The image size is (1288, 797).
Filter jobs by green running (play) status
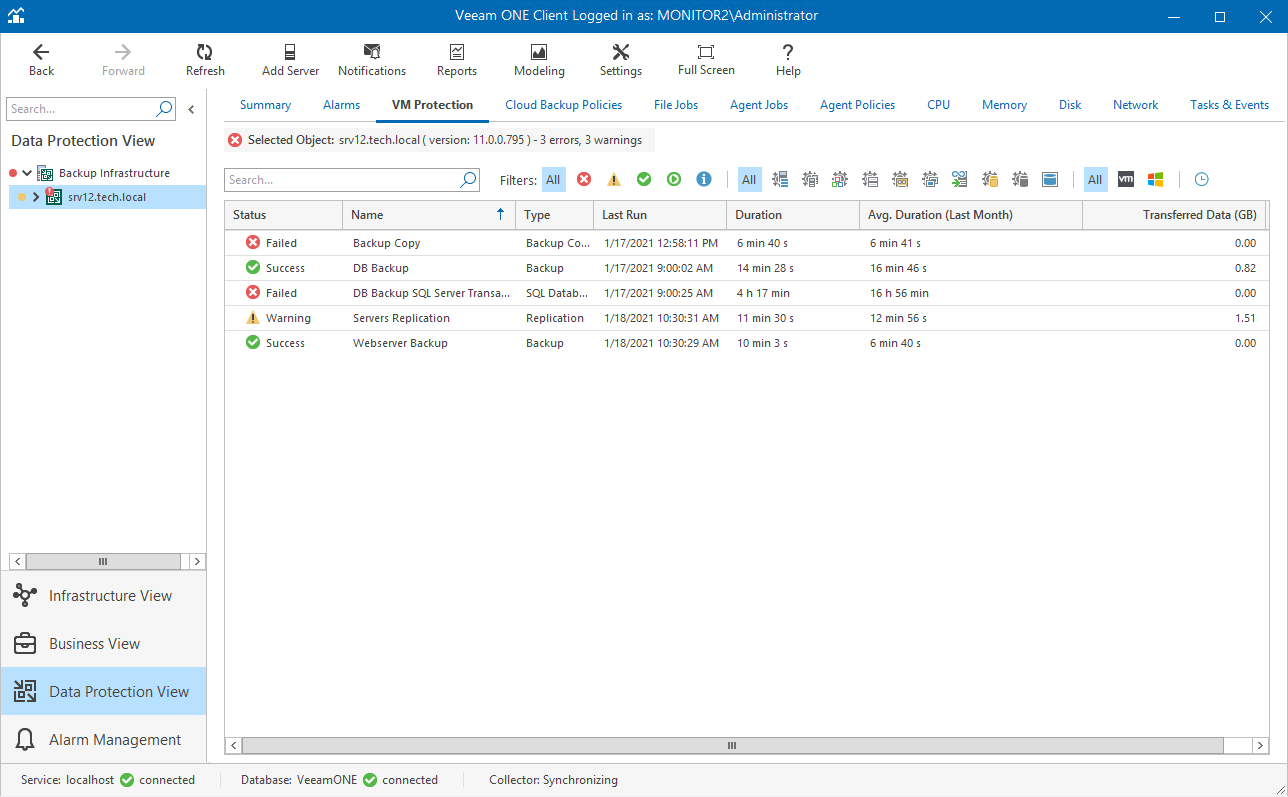[674, 180]
